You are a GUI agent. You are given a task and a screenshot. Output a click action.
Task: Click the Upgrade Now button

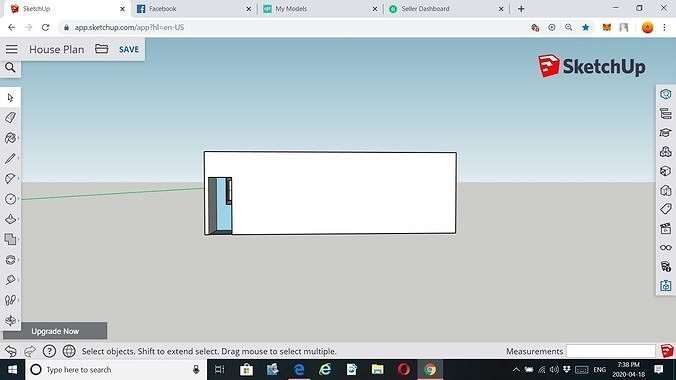55,331
